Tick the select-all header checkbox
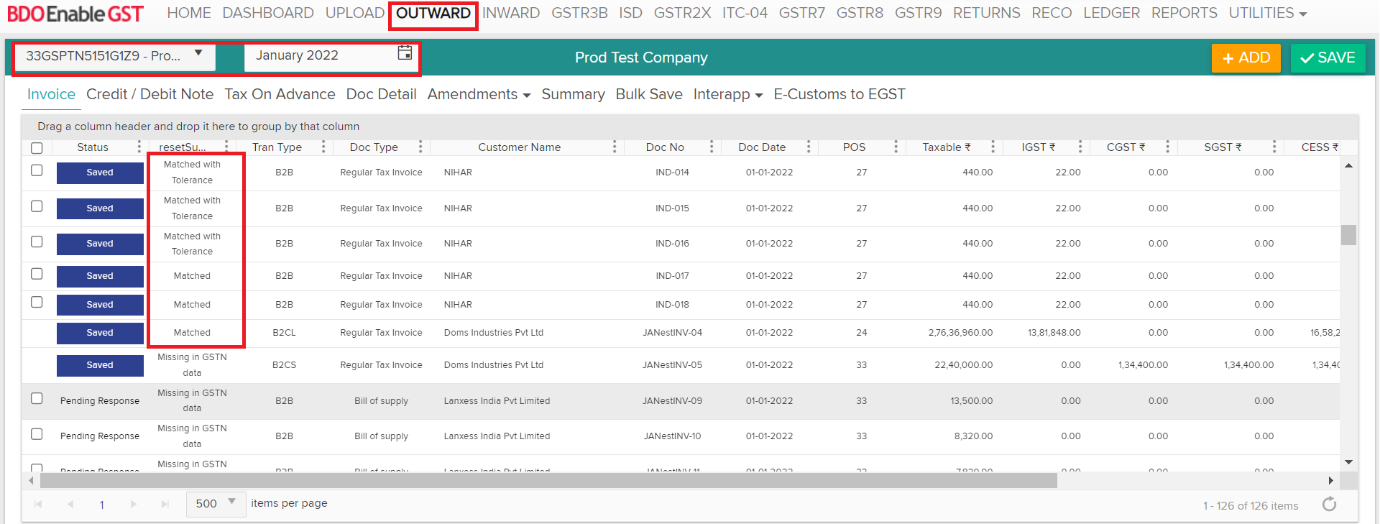Image resolution: width=1380 pixels, height=524 pixels. [37, 148]
